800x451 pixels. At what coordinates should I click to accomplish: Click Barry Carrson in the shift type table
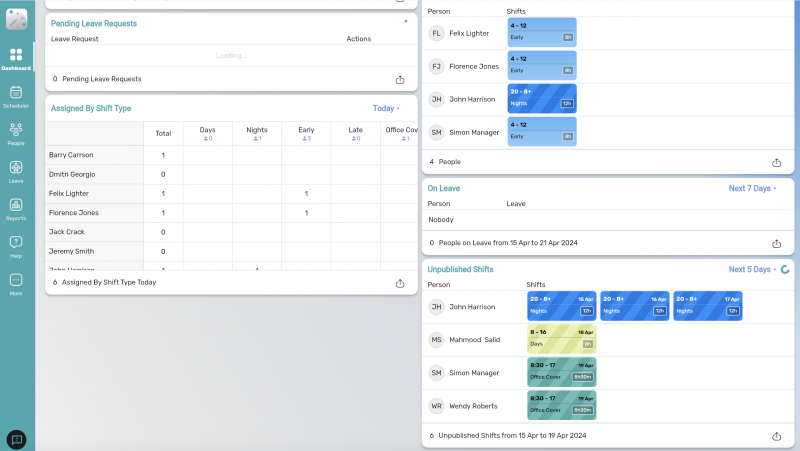tap(71, 155)
